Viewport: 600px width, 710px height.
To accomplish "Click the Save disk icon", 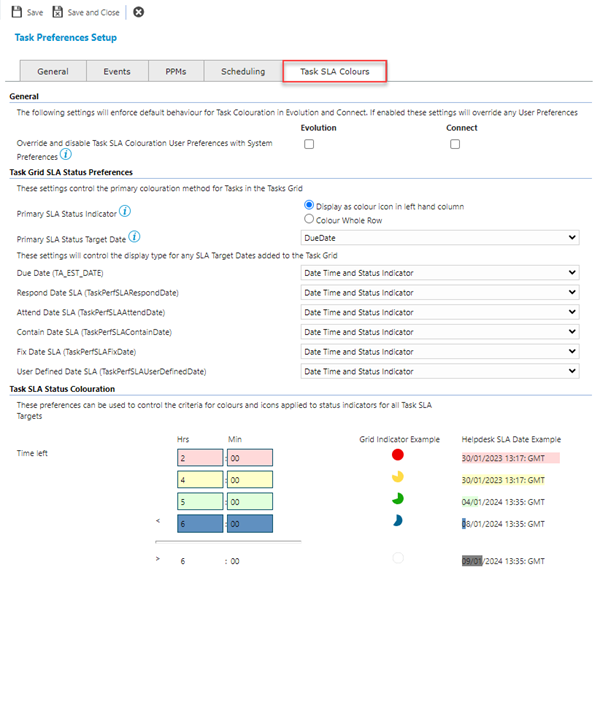I will point(17,12).
